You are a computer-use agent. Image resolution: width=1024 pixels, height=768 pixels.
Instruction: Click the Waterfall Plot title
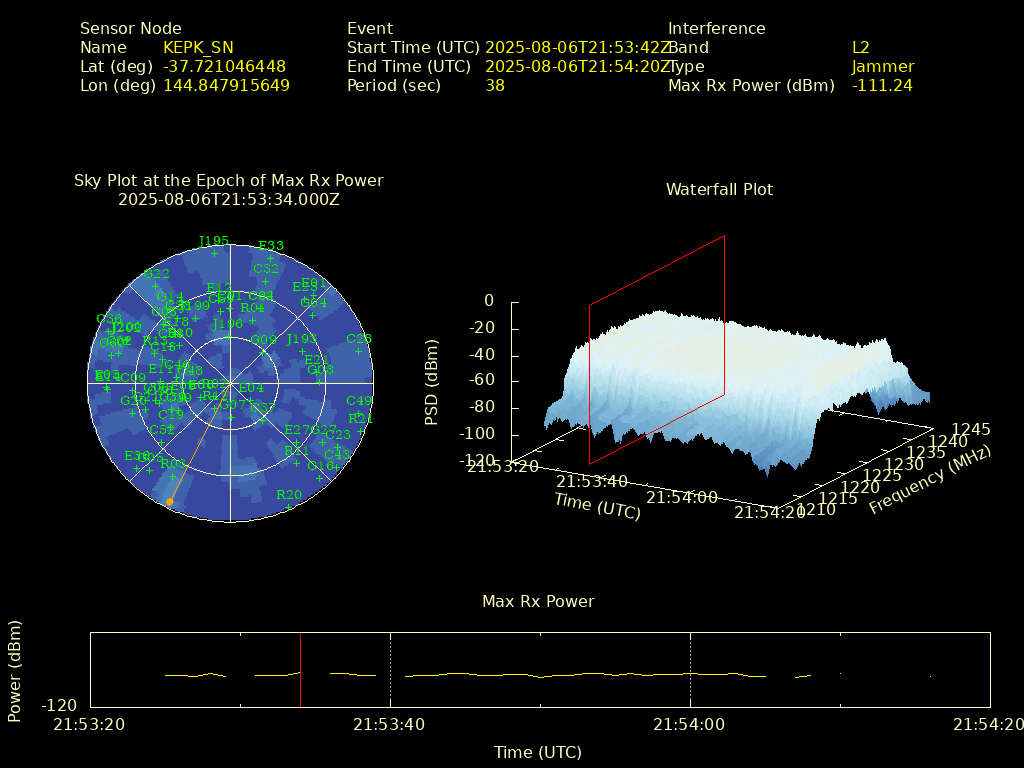coord(719,190)
